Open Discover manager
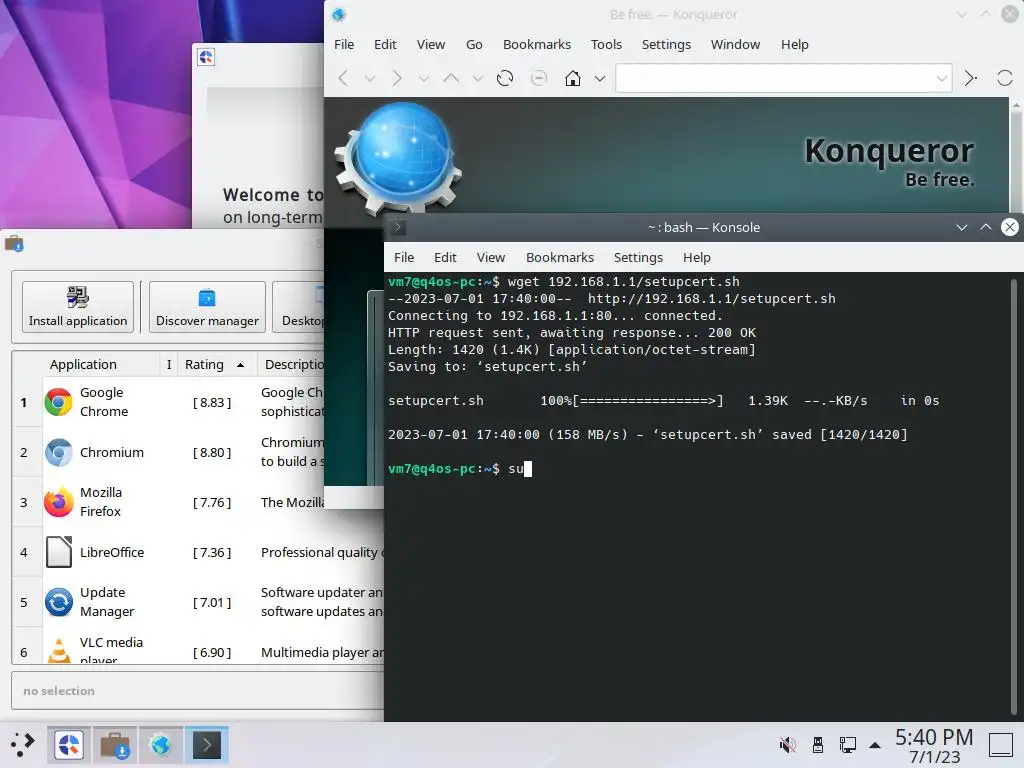Viewport: 1024px width, 768px height. (x=207, y=307)
